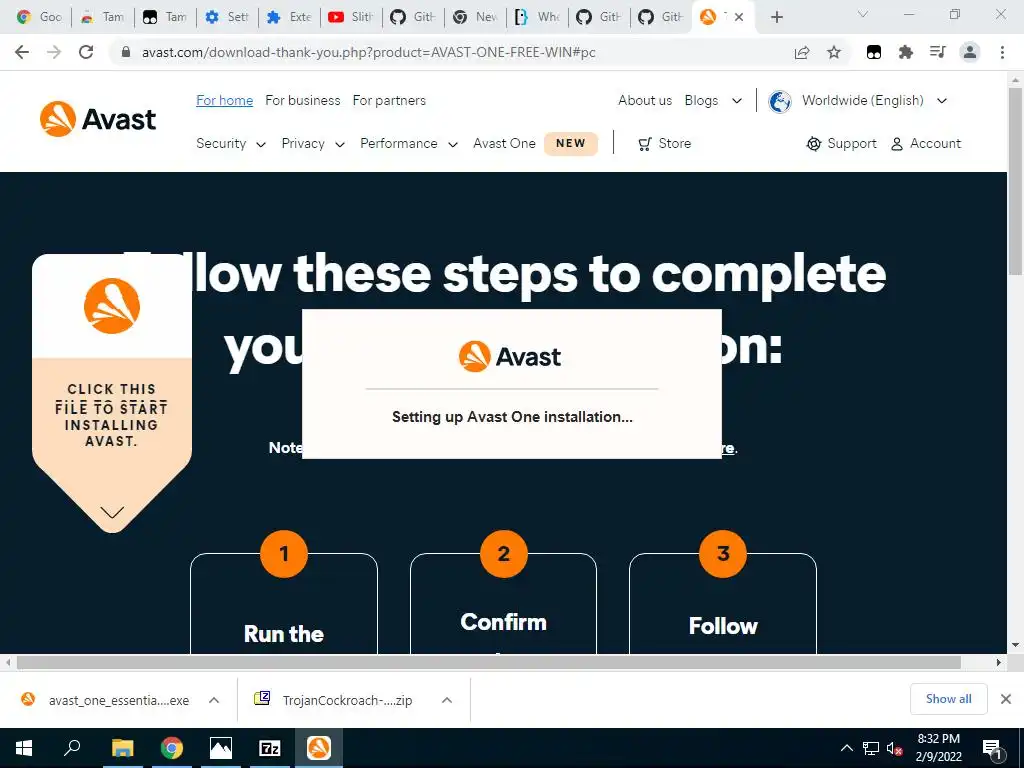This screenshot has height=768, width=1024.
Task: Click the vertical page scrollbar thumb
Action: tap(1016, 180)
